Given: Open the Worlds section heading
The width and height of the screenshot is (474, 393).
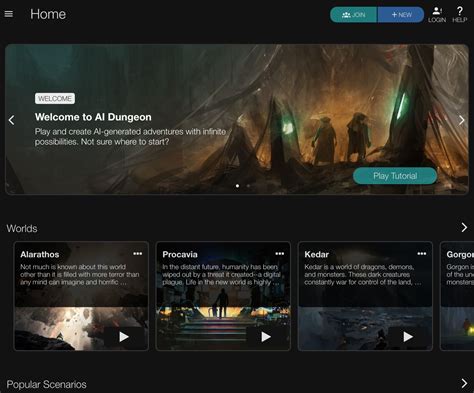Looking at the screenshot, I should click(22, 229).
